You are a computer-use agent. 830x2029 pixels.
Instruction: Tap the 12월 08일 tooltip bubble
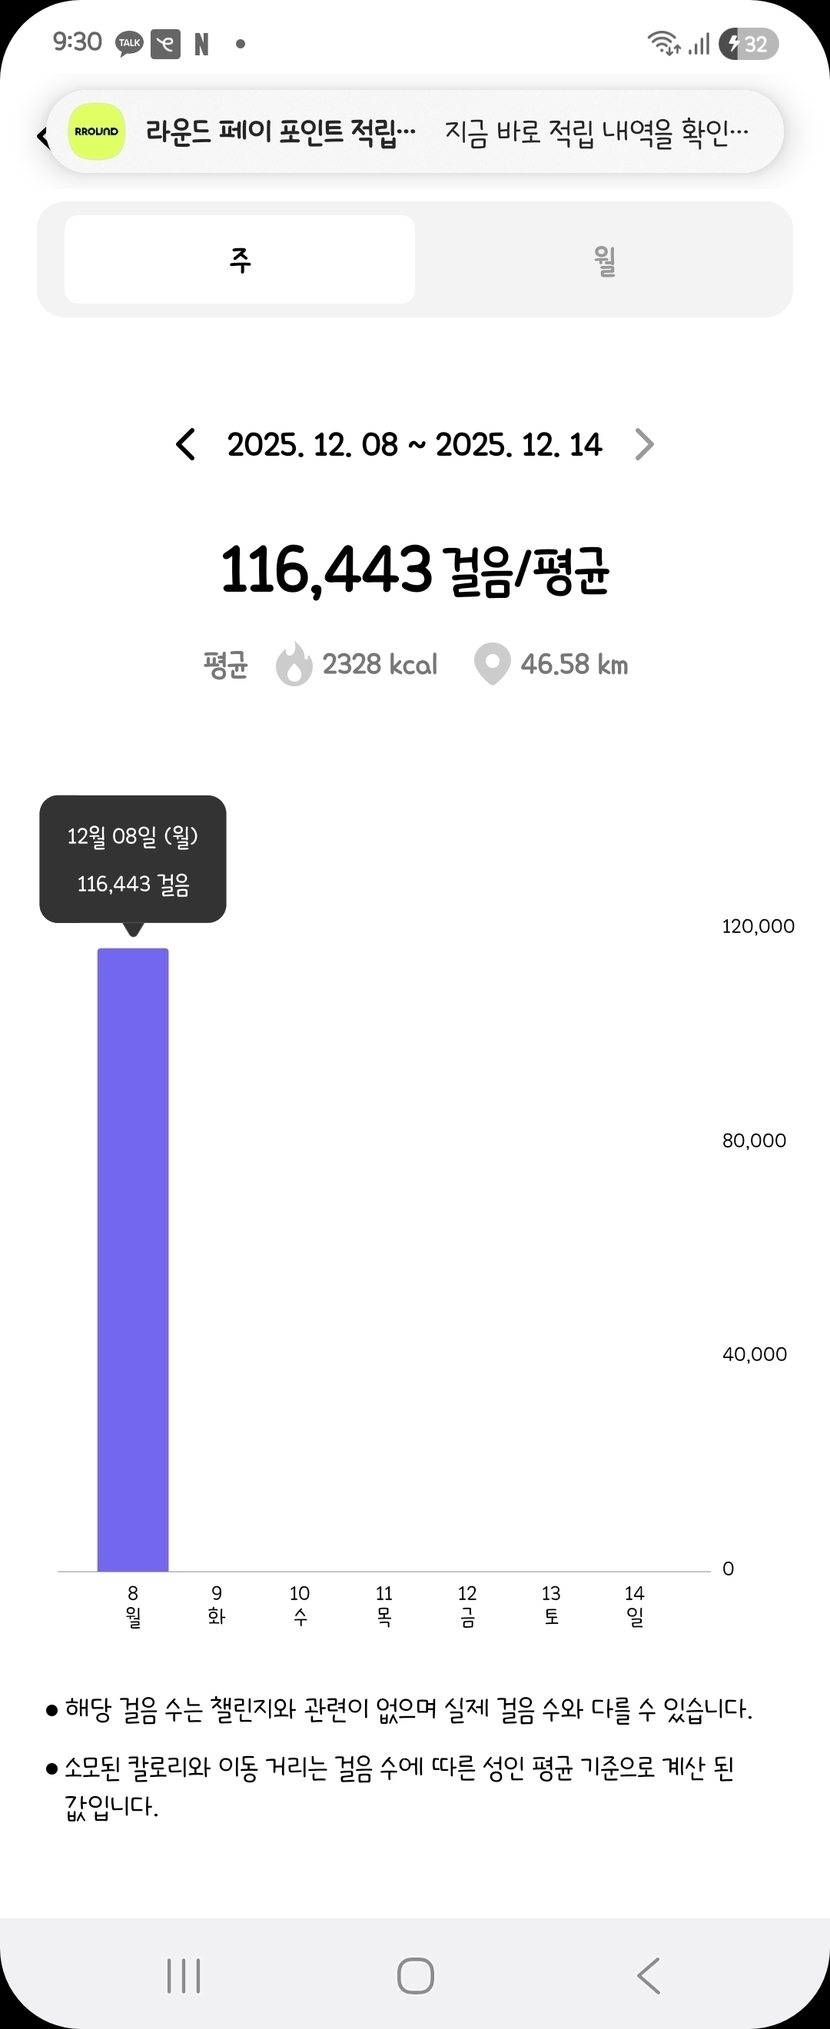[x=133, y=859]
